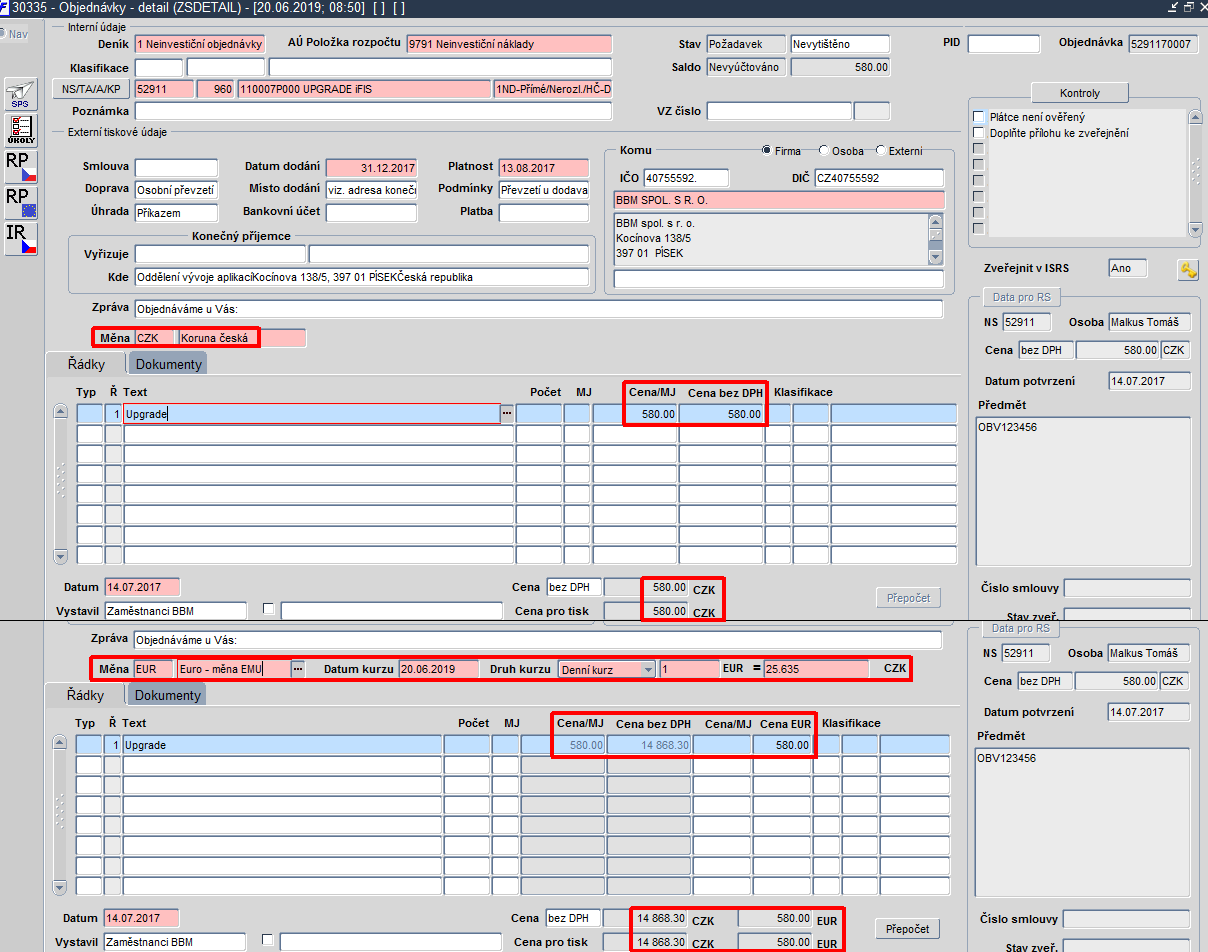Click the Bankovní účet field

pyautogui.click(x=371, y=212)
